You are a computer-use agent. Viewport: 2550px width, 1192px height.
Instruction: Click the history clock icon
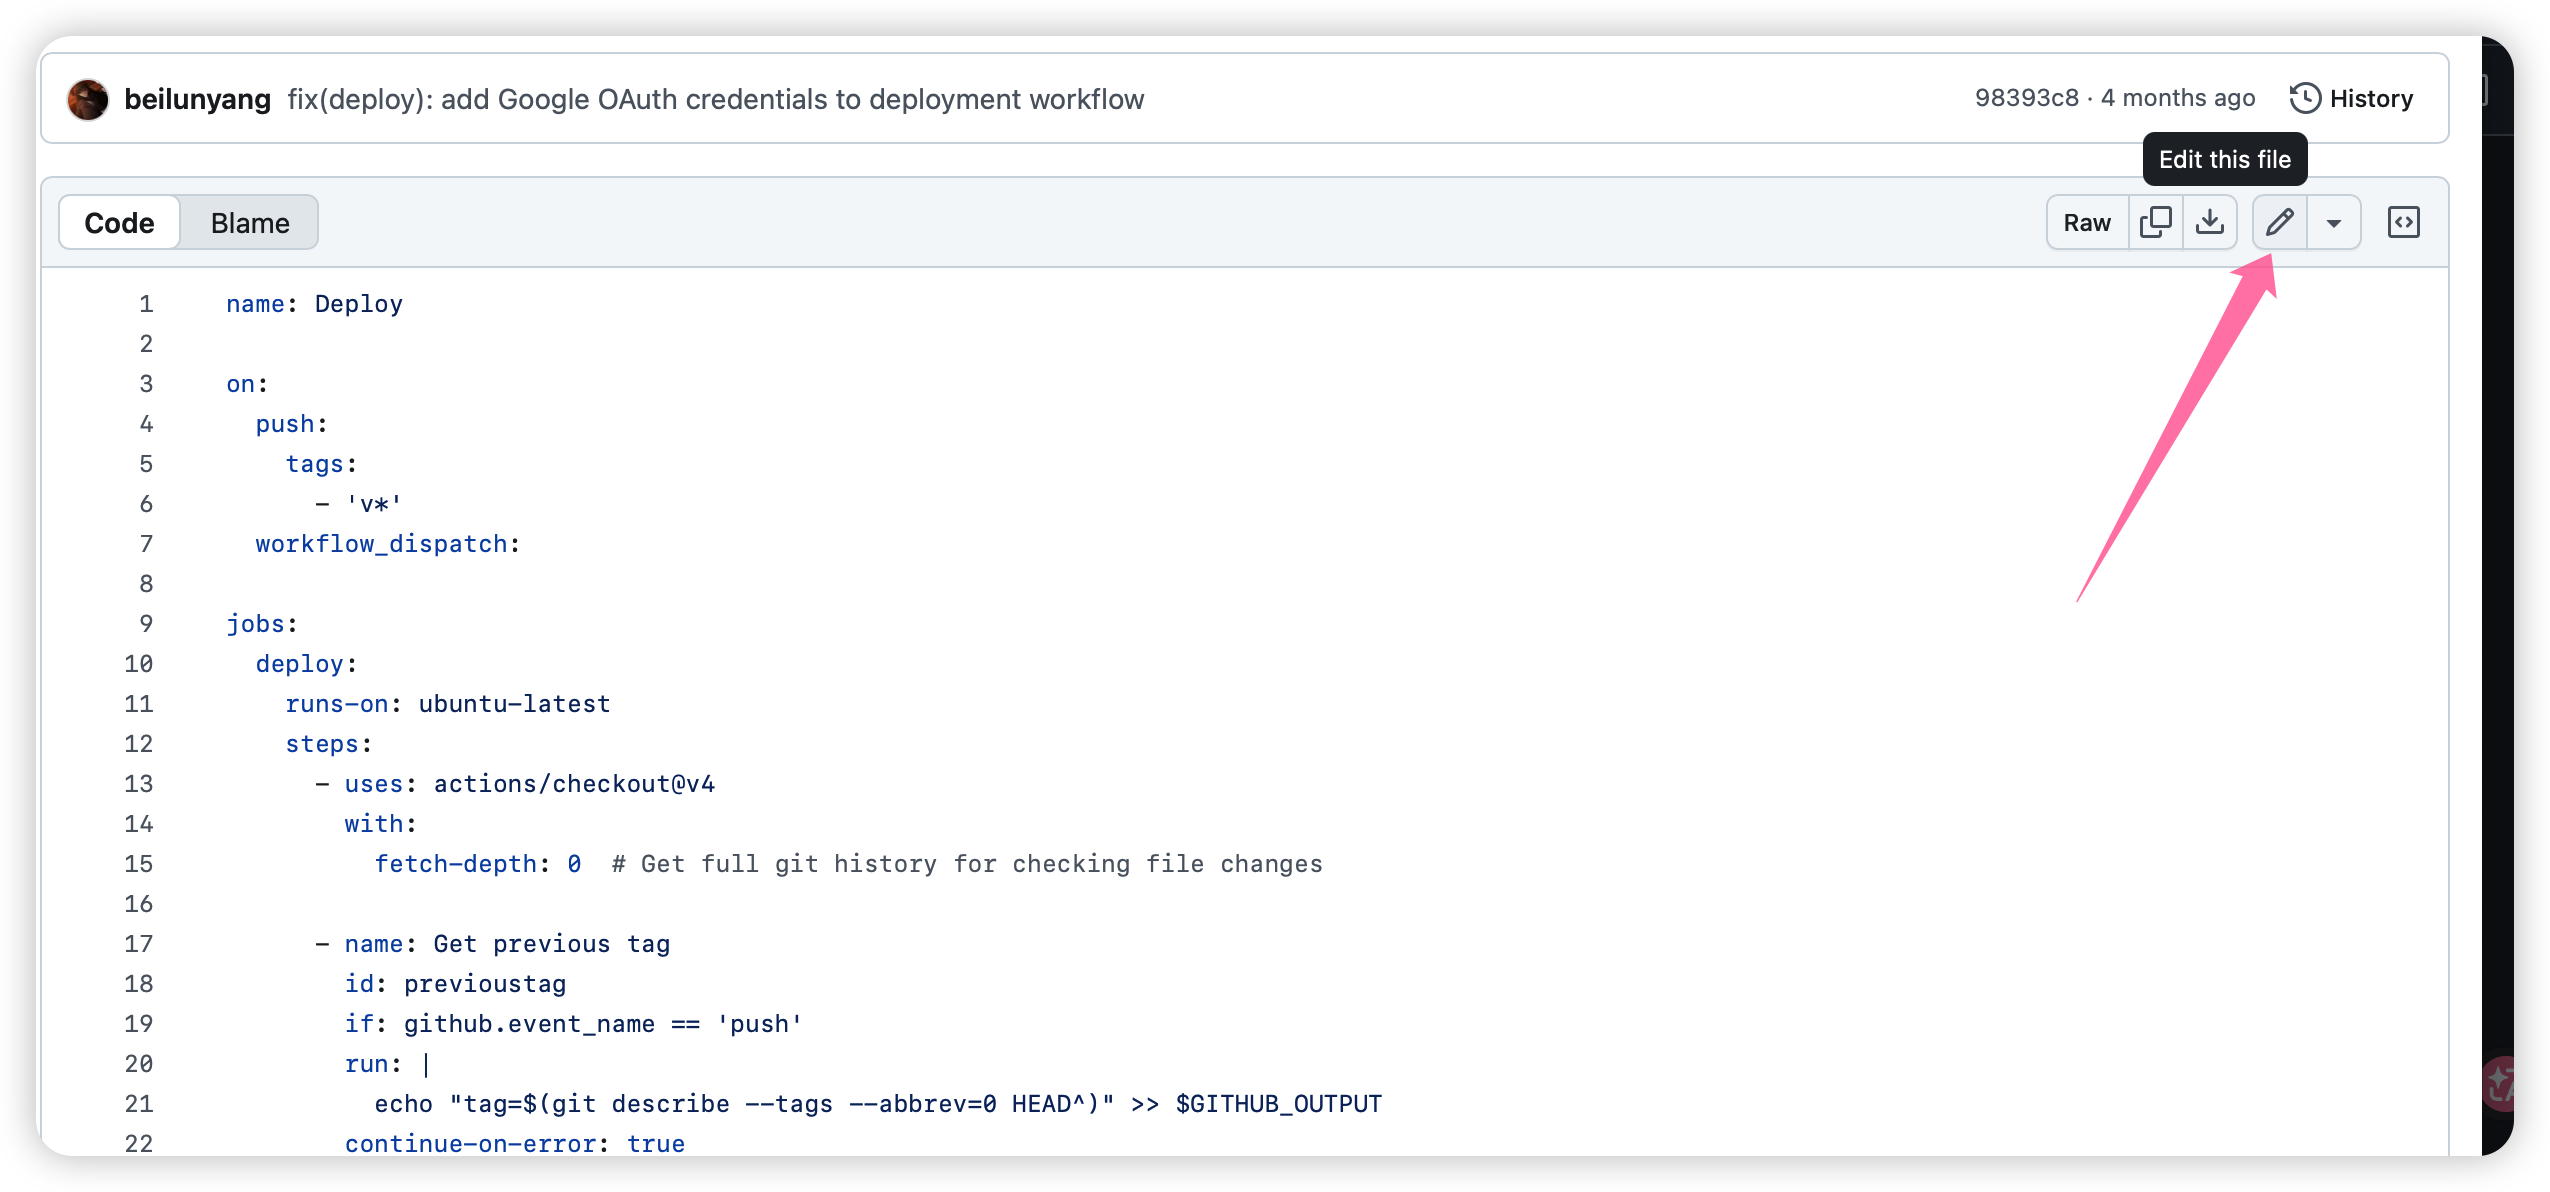2305,98
